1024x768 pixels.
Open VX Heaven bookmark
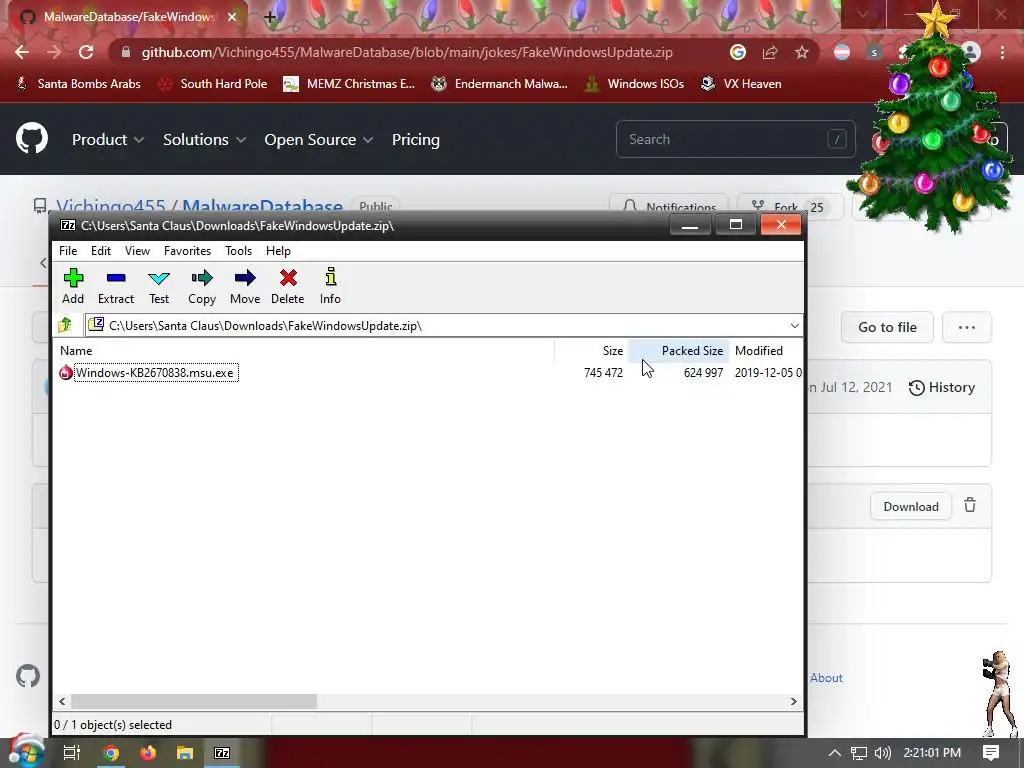point(741,84)
